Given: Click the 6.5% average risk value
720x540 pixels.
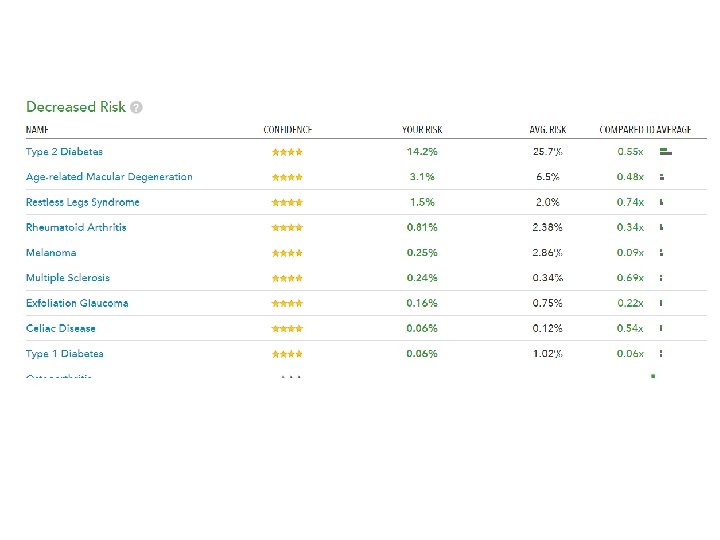Looking at the screenshot, I should coord(548,177).
